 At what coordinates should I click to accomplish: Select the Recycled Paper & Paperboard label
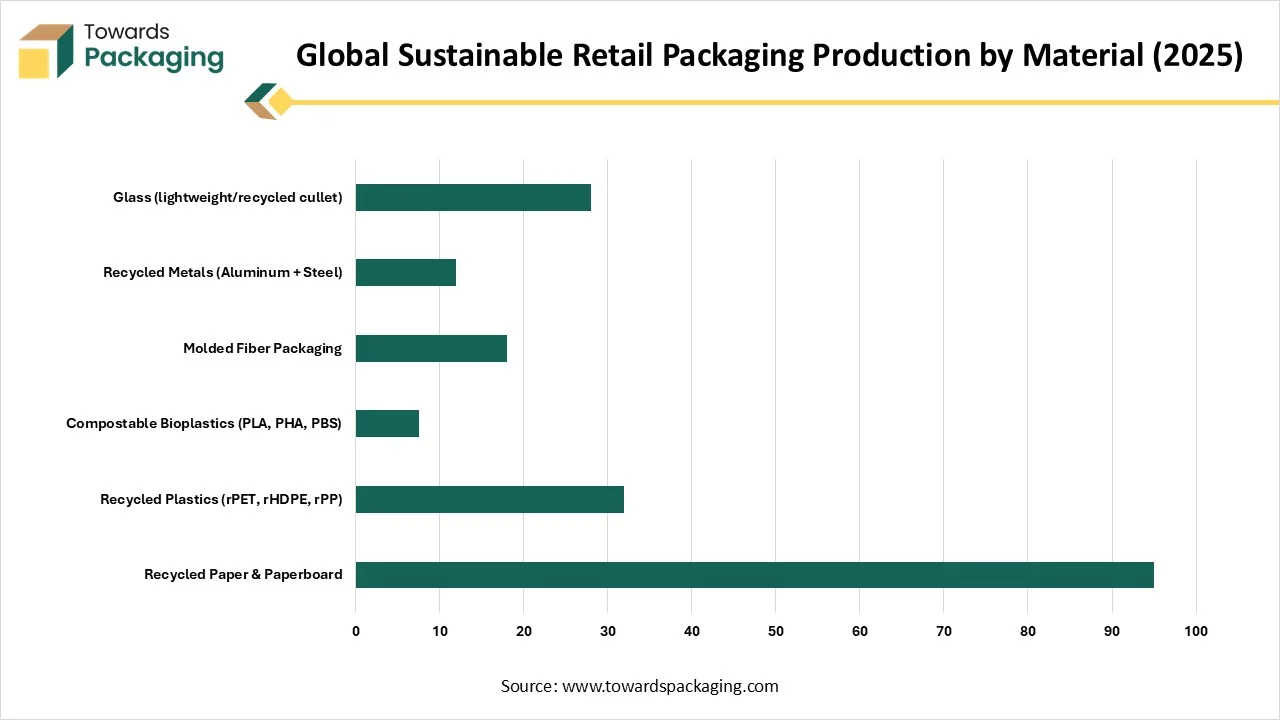click(243, 574)
